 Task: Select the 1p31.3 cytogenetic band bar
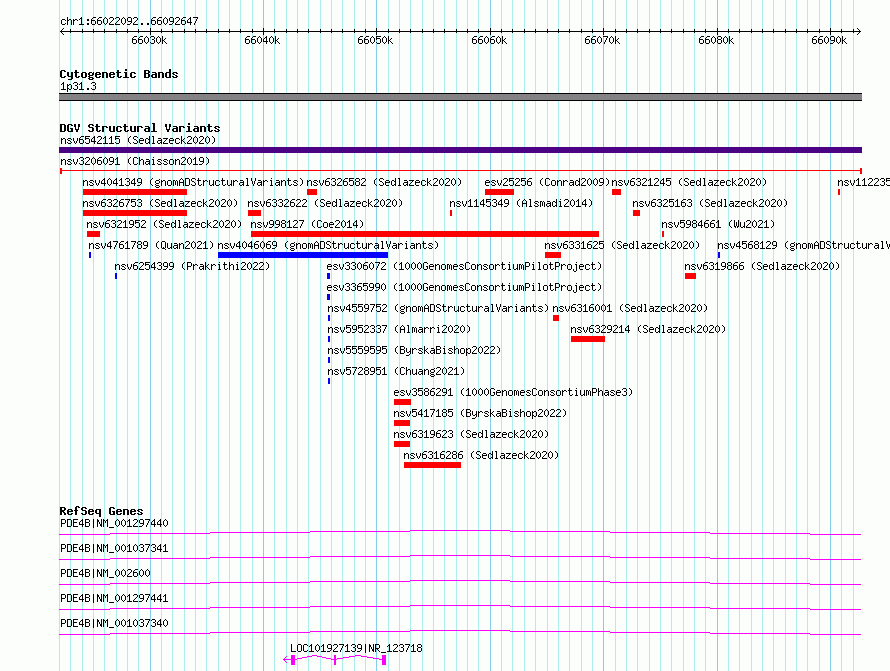pos(460,97)
